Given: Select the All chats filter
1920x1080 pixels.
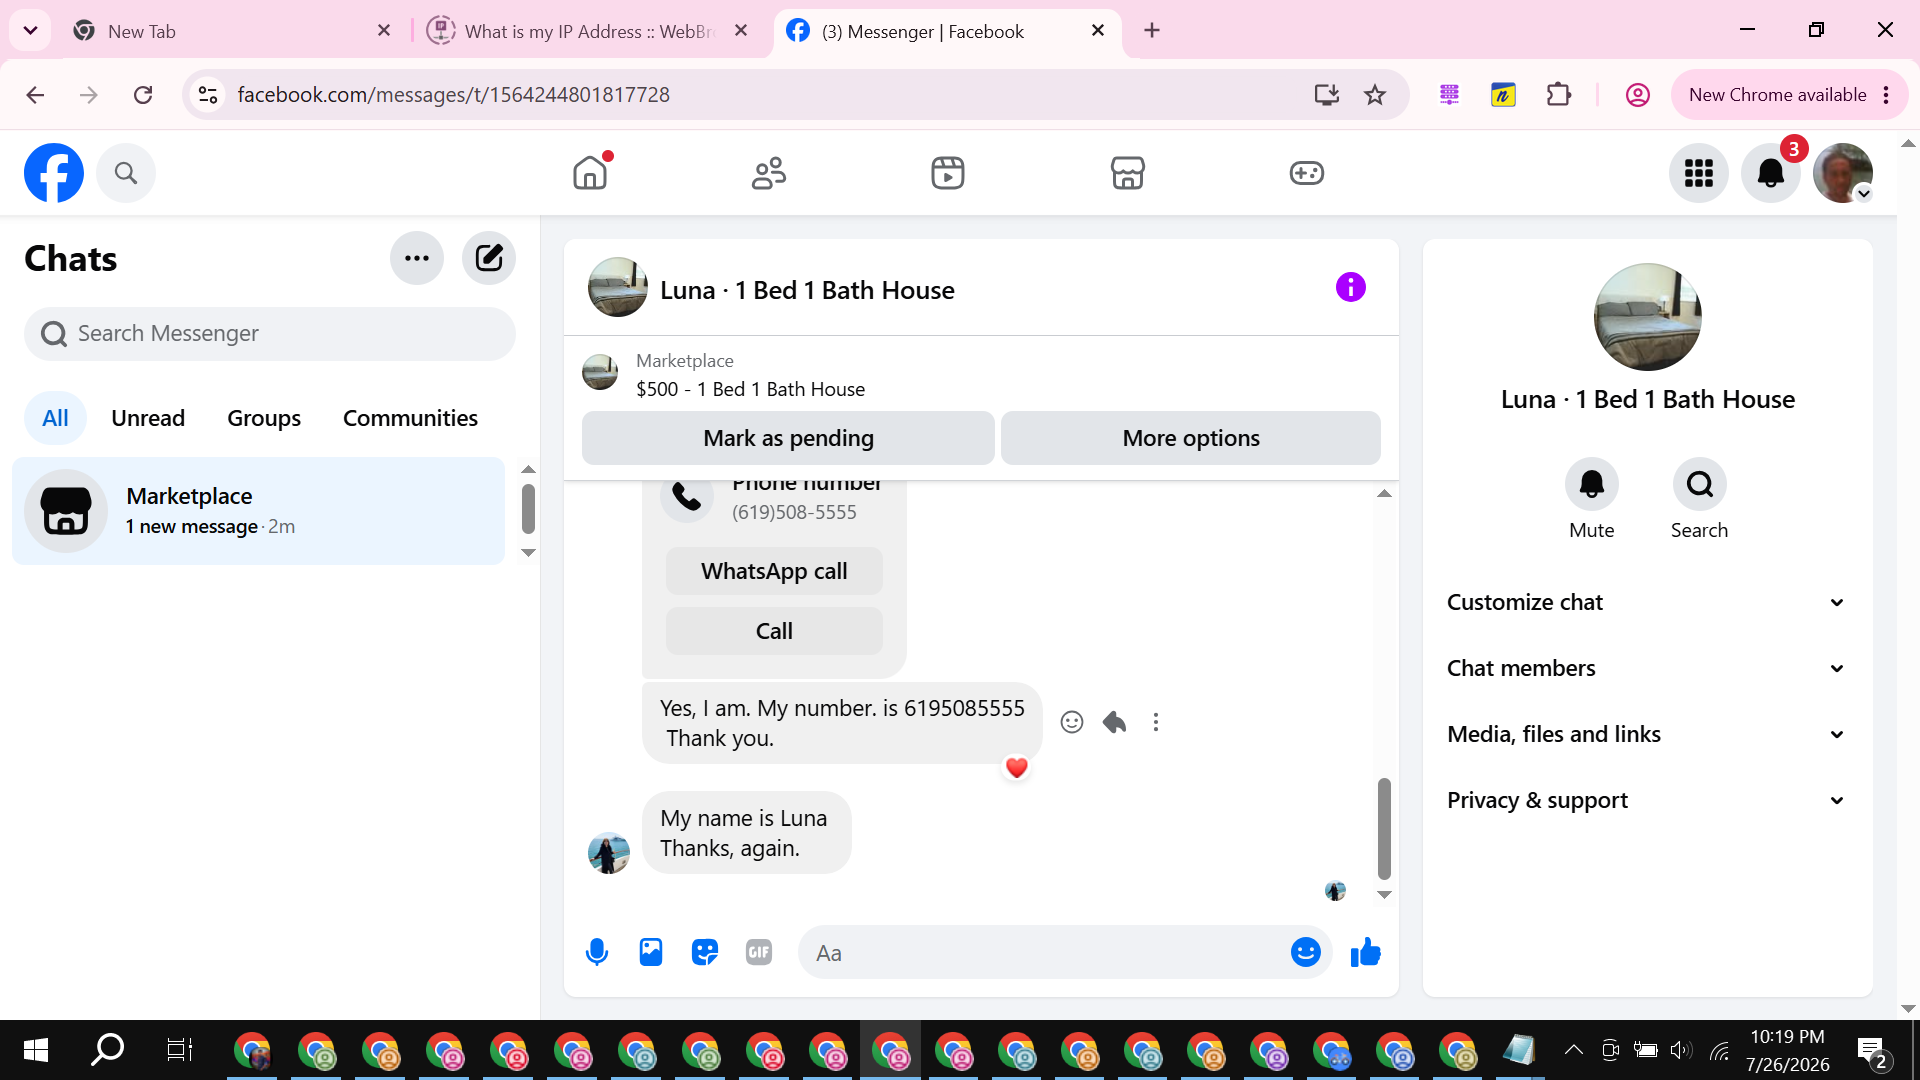Looking at the screenshot, I should pyautogui.click(x=55, y=418).
